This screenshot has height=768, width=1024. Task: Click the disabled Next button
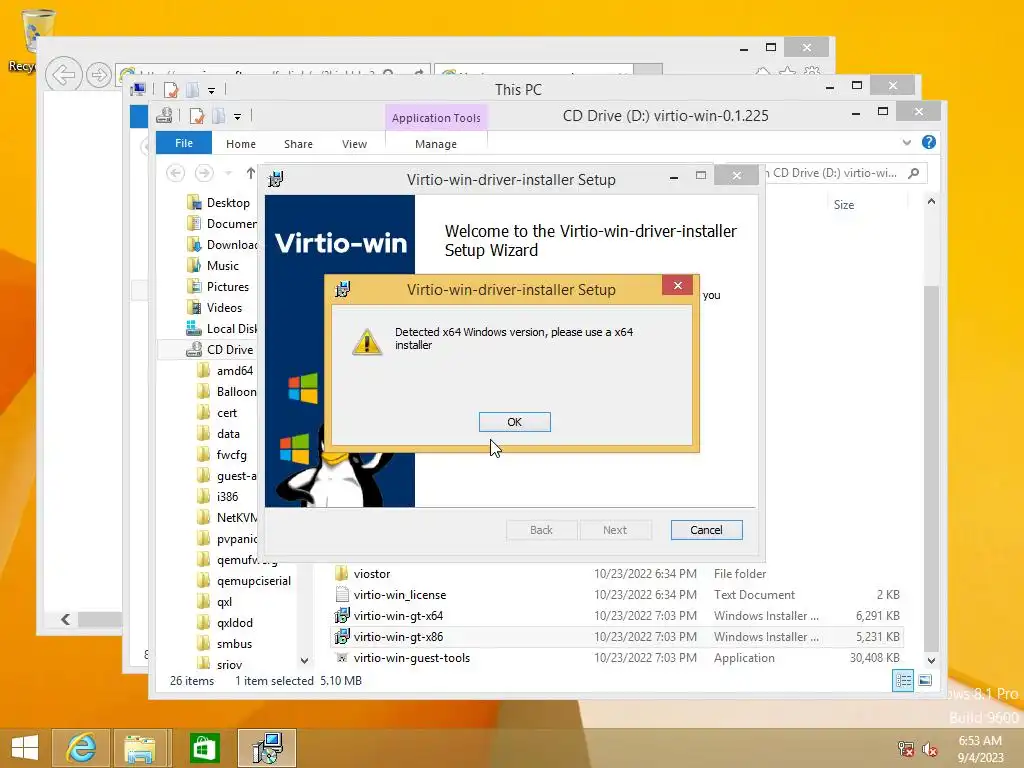[615, 530]
